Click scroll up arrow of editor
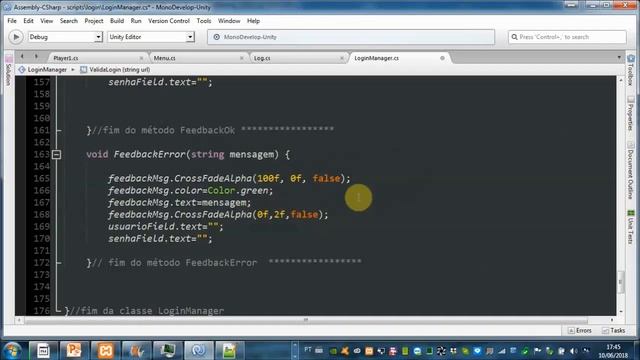 tap(621, 80)
